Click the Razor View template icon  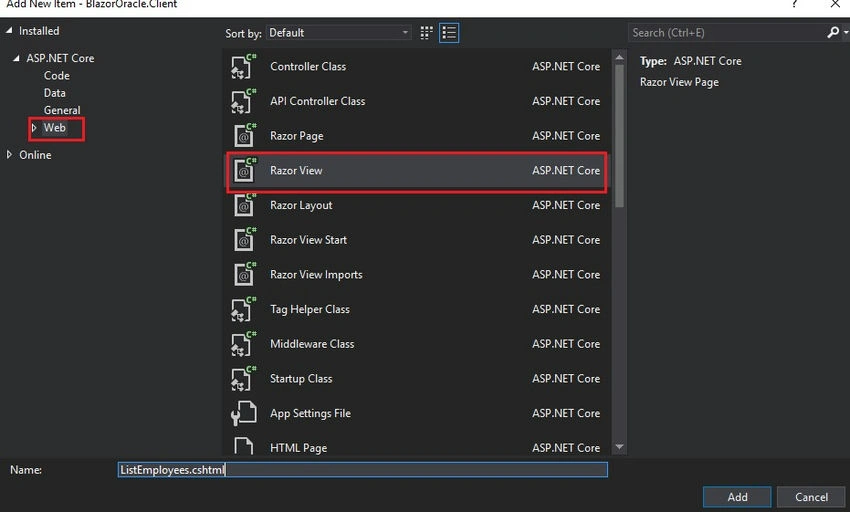(244, 170)
